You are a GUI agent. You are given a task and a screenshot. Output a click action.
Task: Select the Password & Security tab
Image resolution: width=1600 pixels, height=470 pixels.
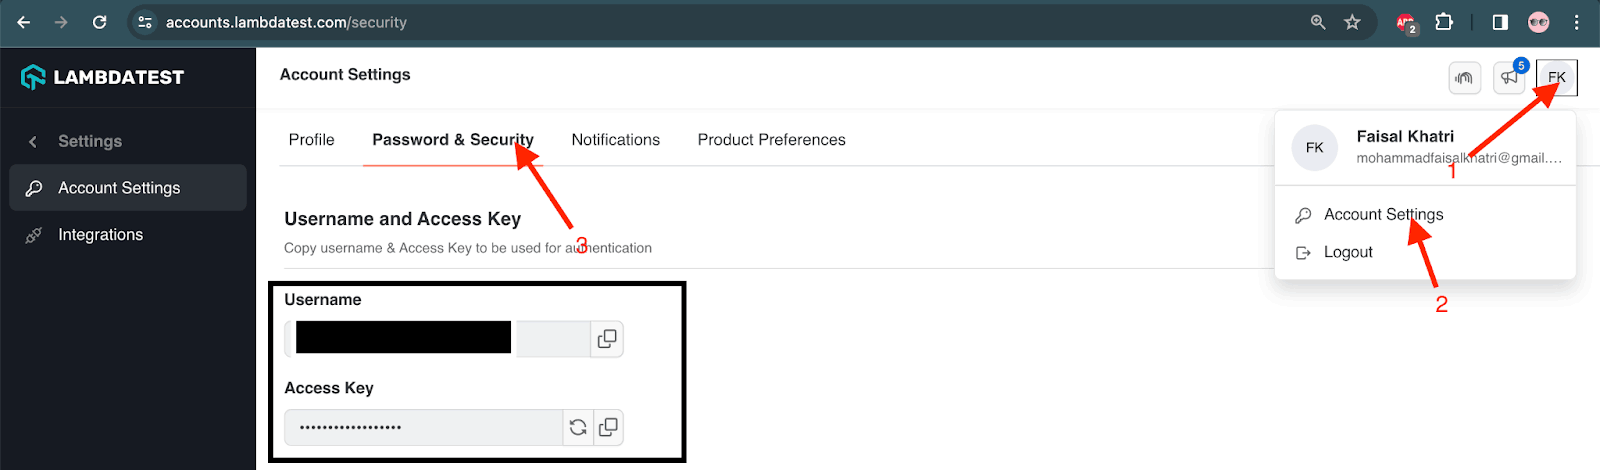[453, 140]
